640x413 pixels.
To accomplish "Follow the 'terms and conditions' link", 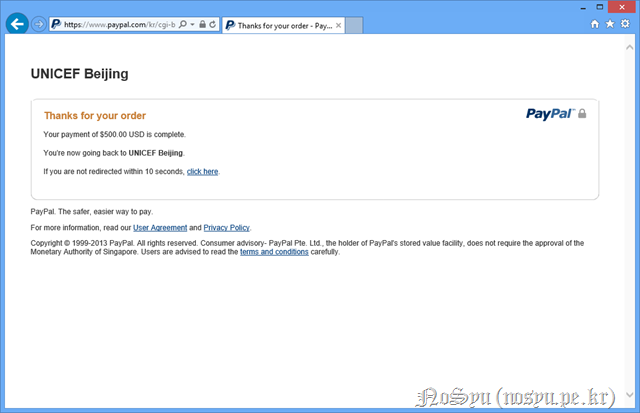I will point(274,252).
